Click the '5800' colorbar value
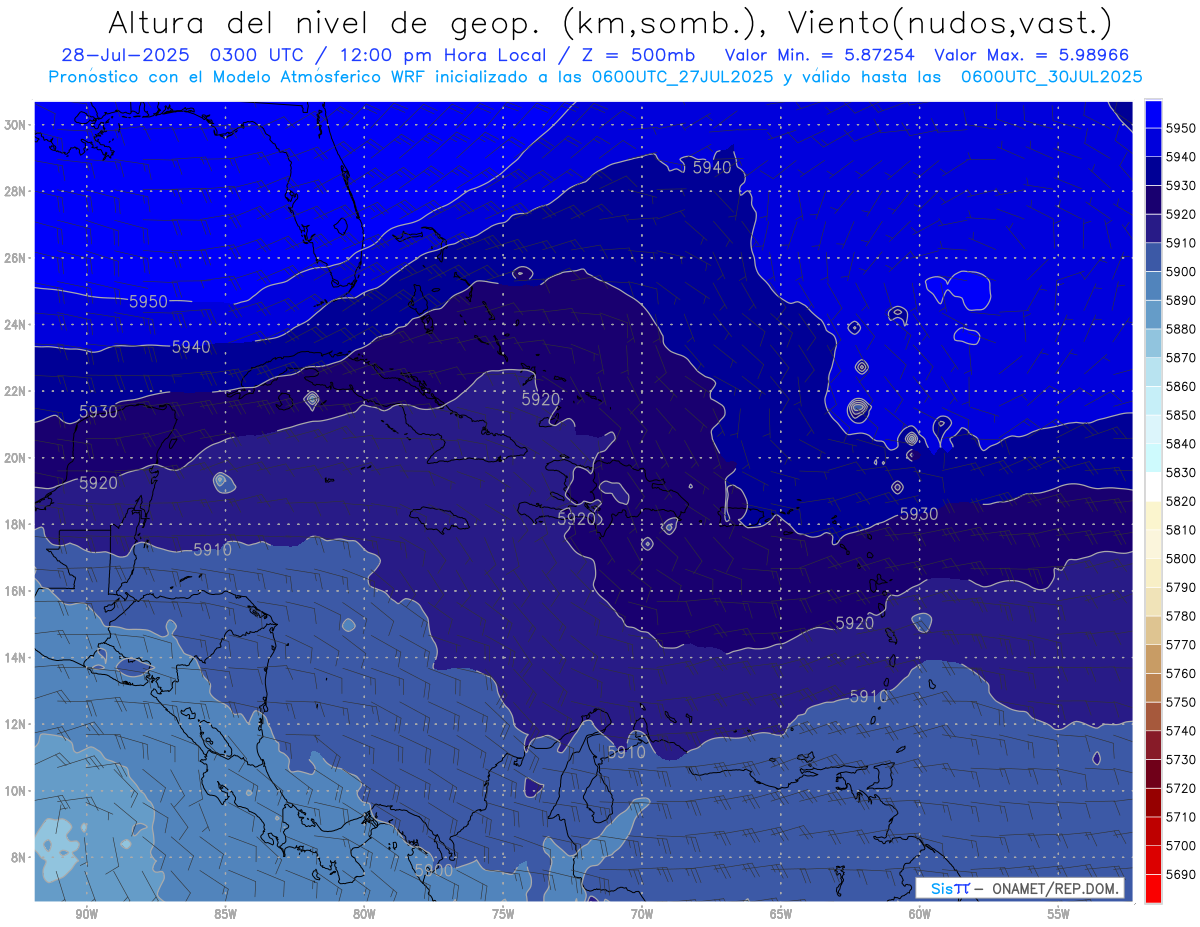 coord(1180,558)
